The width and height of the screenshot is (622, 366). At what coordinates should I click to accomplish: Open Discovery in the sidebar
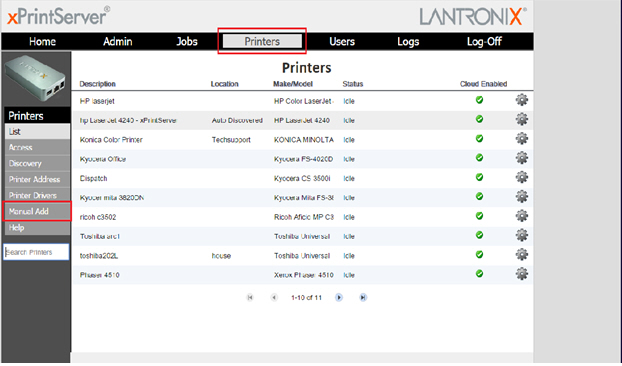(x=37, y=163)
